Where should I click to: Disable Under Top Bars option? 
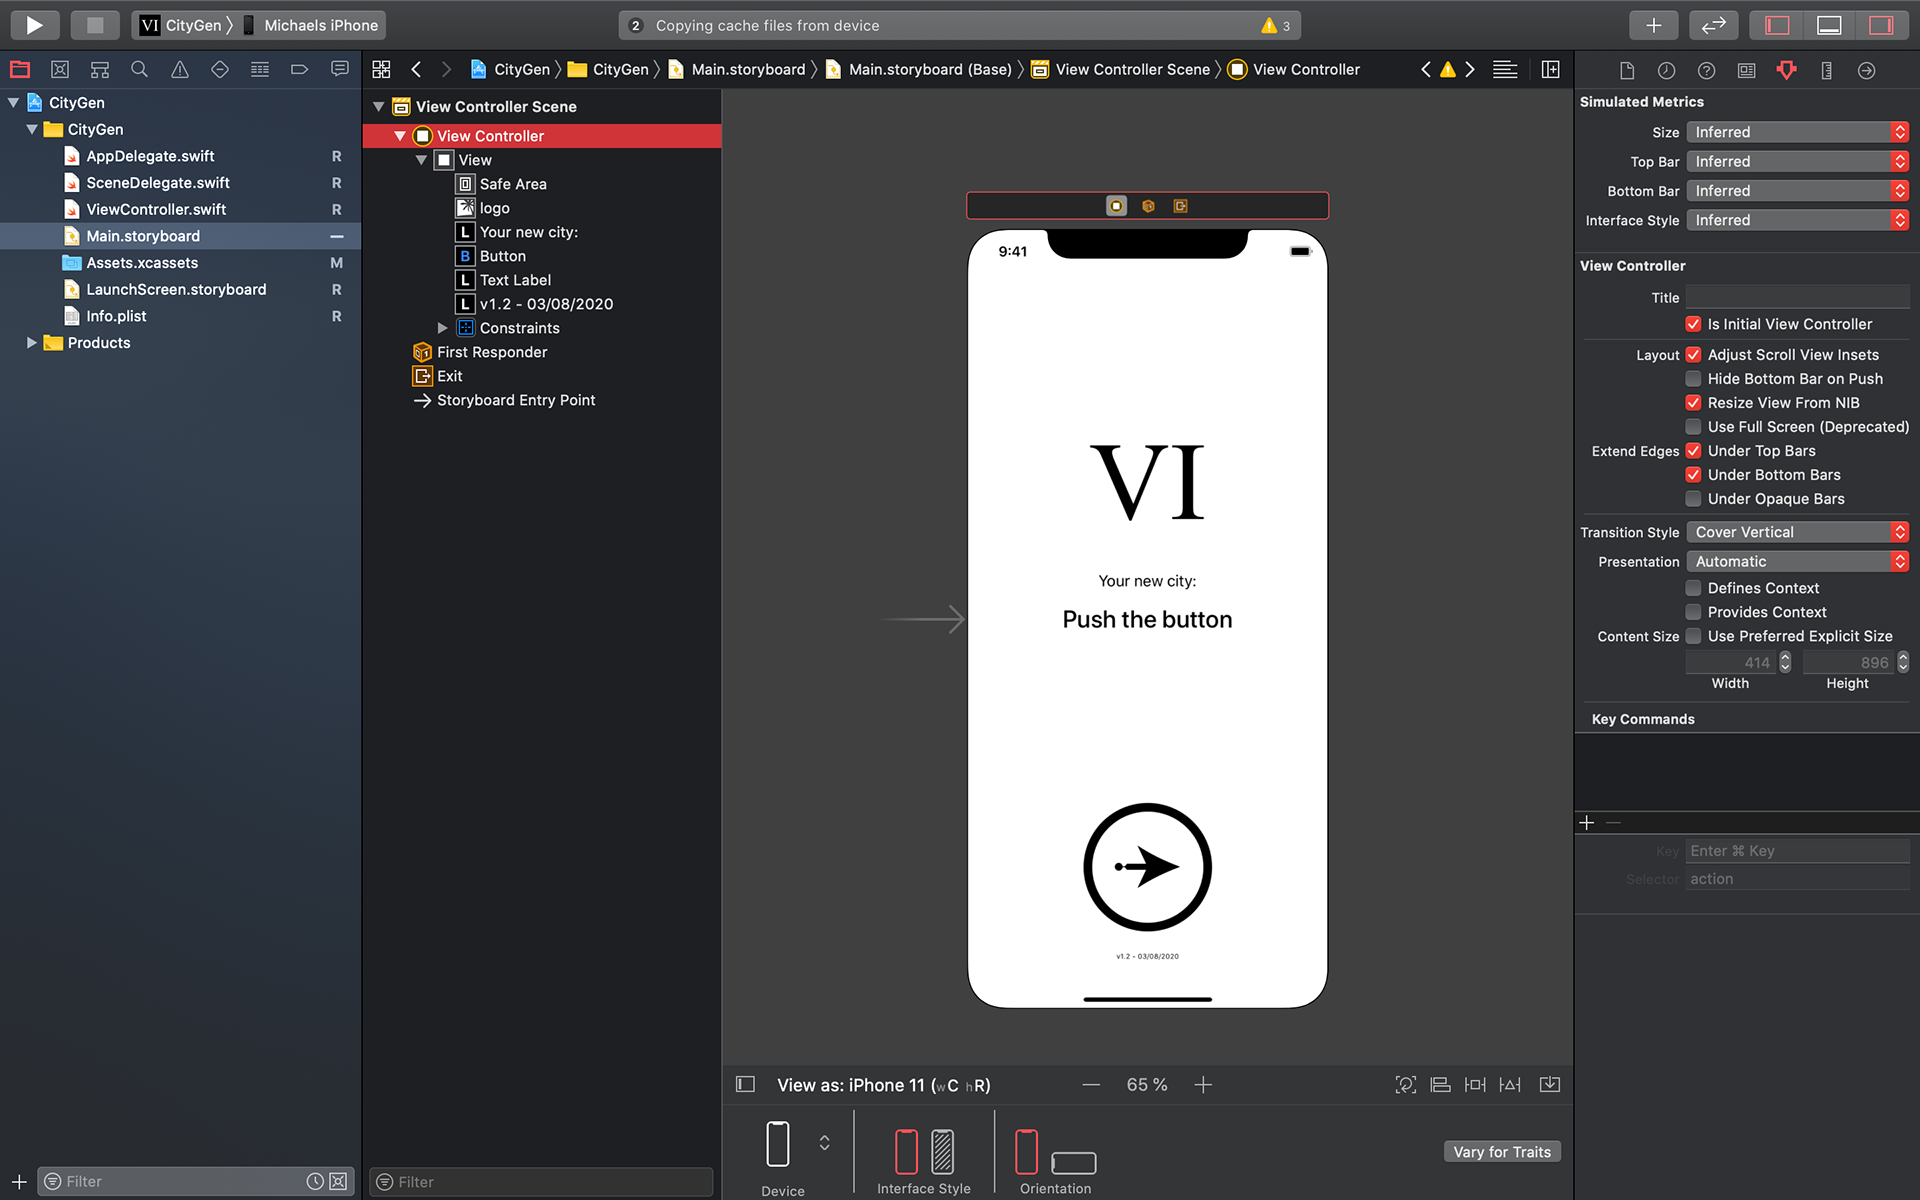click(1693, 451)
